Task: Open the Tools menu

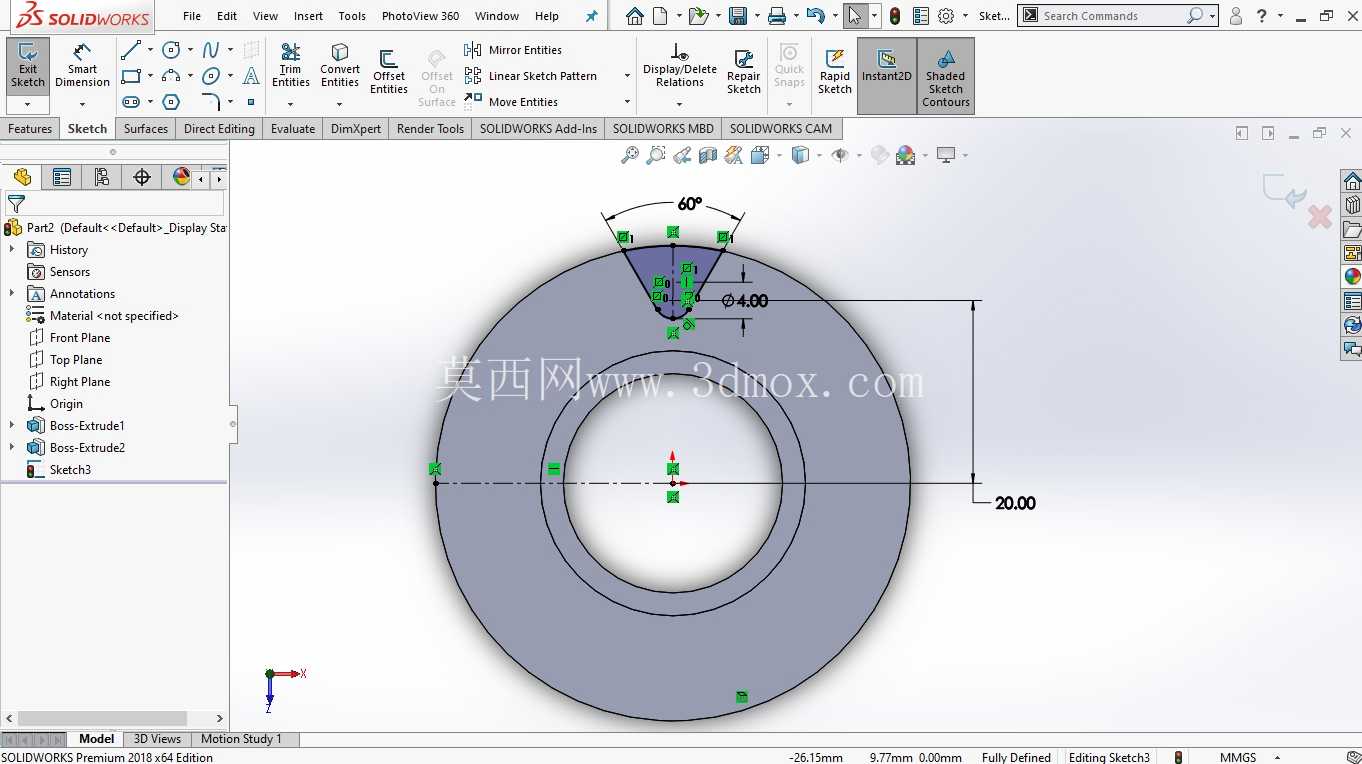Action: click(x=352, y=16)
